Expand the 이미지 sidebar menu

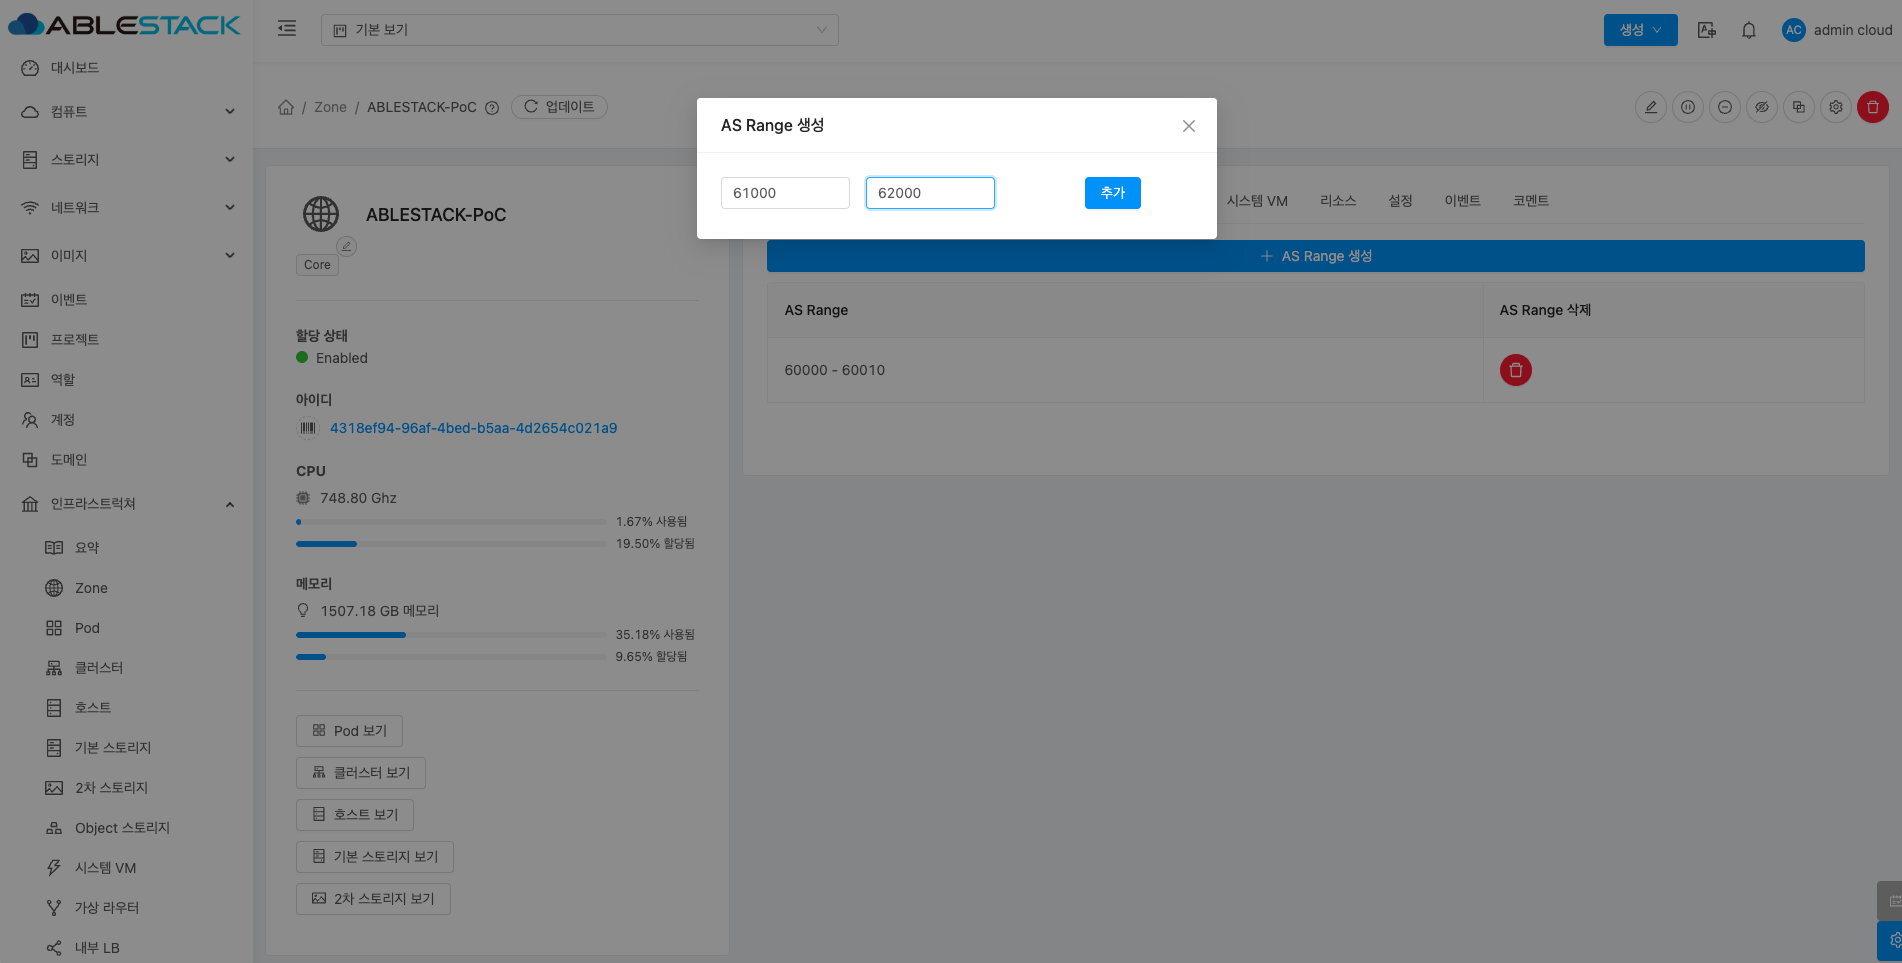coord(126,256)
